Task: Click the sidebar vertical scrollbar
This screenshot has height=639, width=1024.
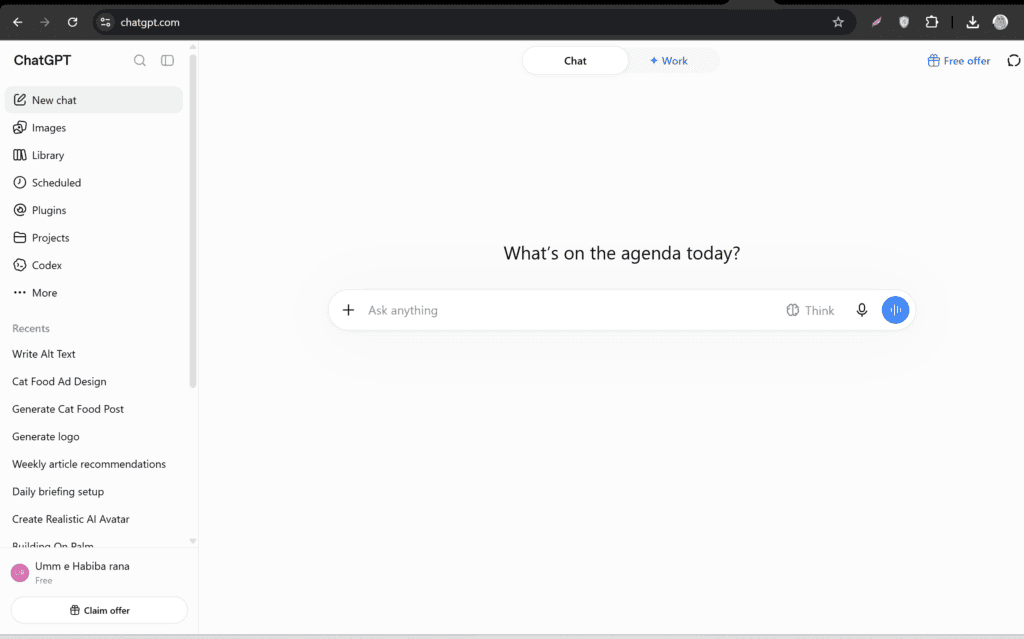Action: pos(193,222)
